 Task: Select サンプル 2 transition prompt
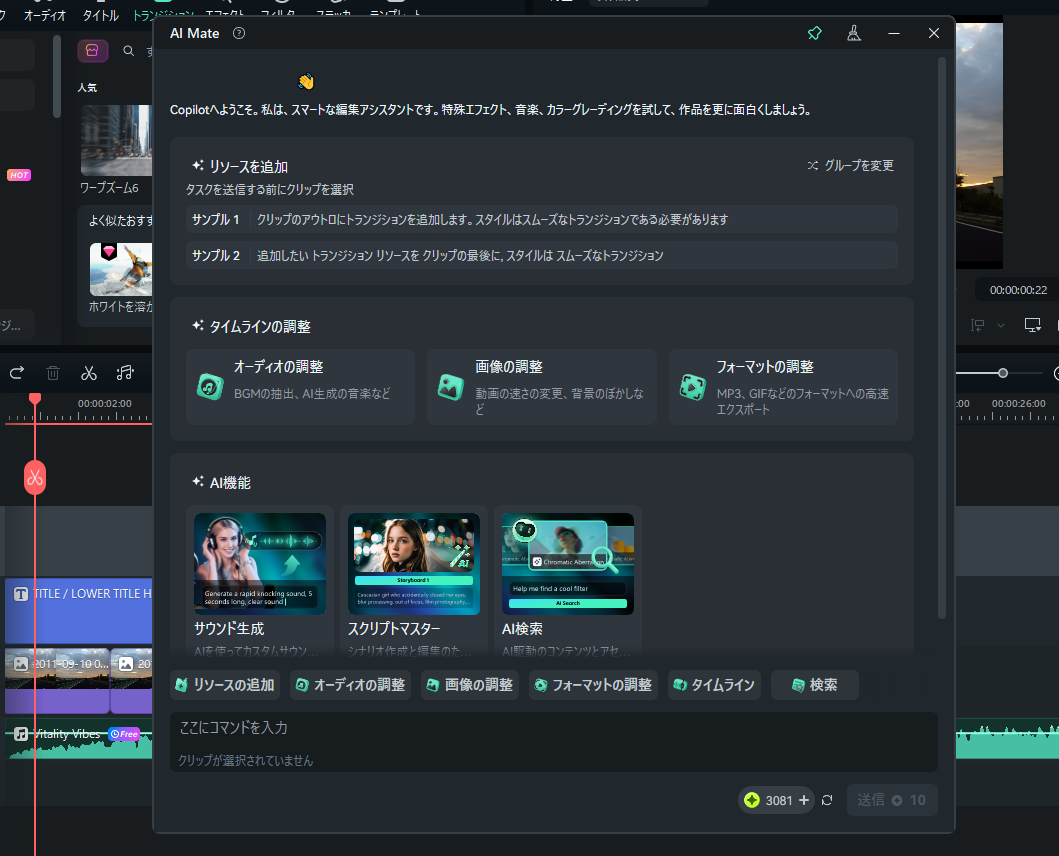[542, 255]
